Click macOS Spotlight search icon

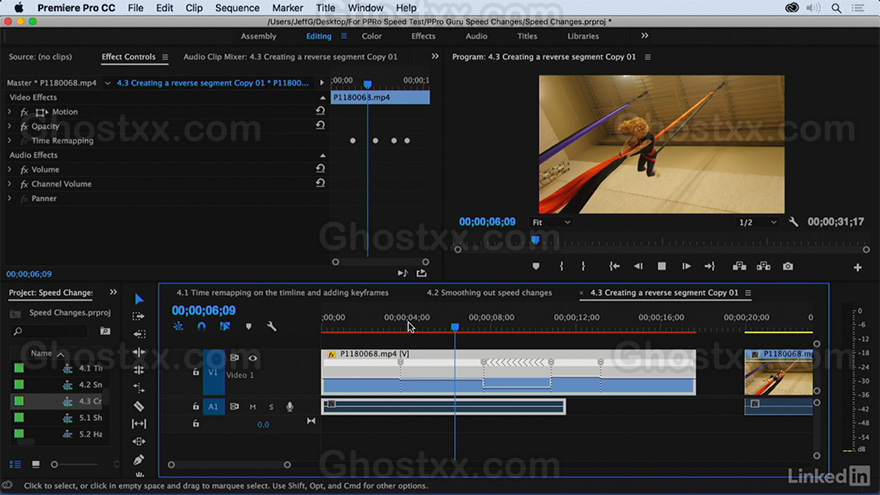click(x=836, y=8)
